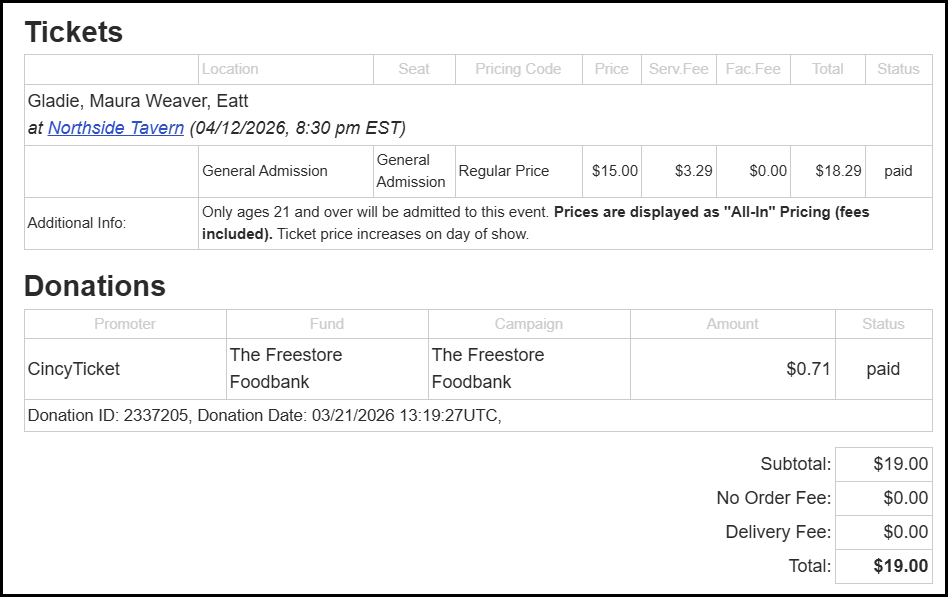Click the ticket Price value $15.00
Viewport: 948px width, 597px height.
point(614,171)
